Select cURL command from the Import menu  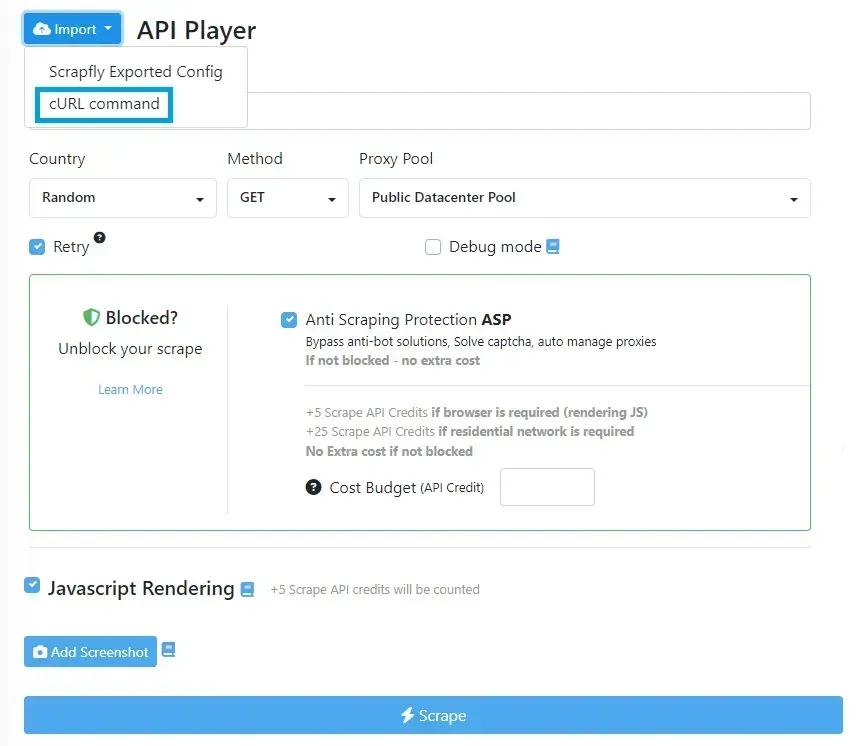tap(103, 105)
